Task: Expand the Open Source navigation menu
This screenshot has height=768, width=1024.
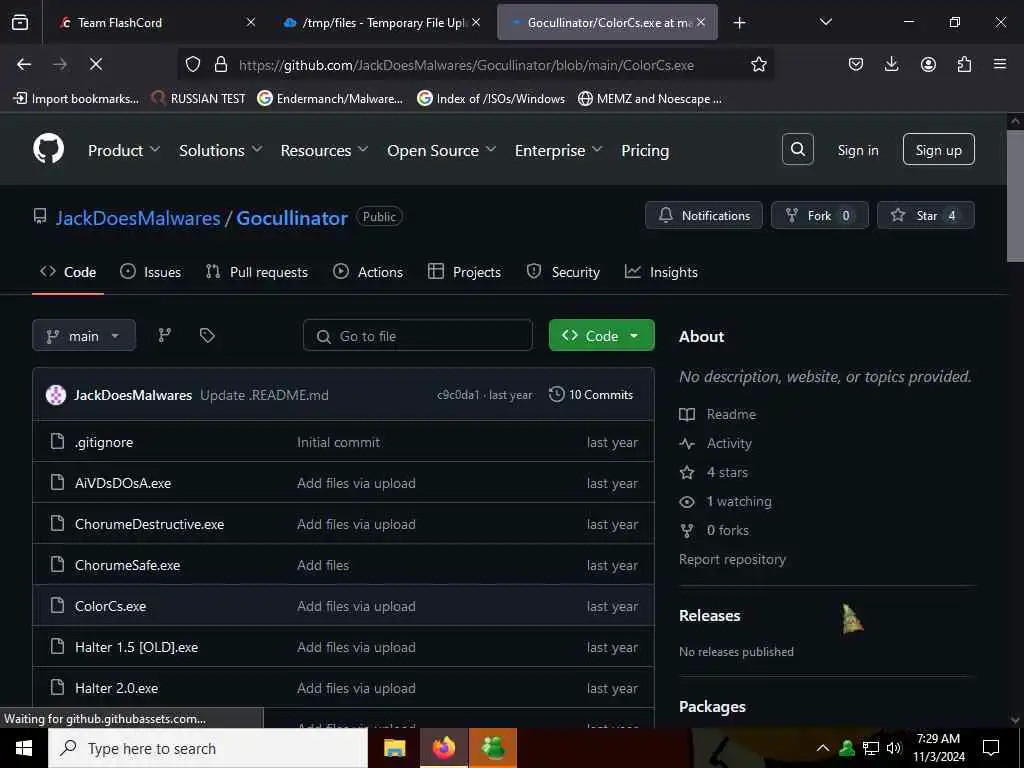Action: [441, 150]
